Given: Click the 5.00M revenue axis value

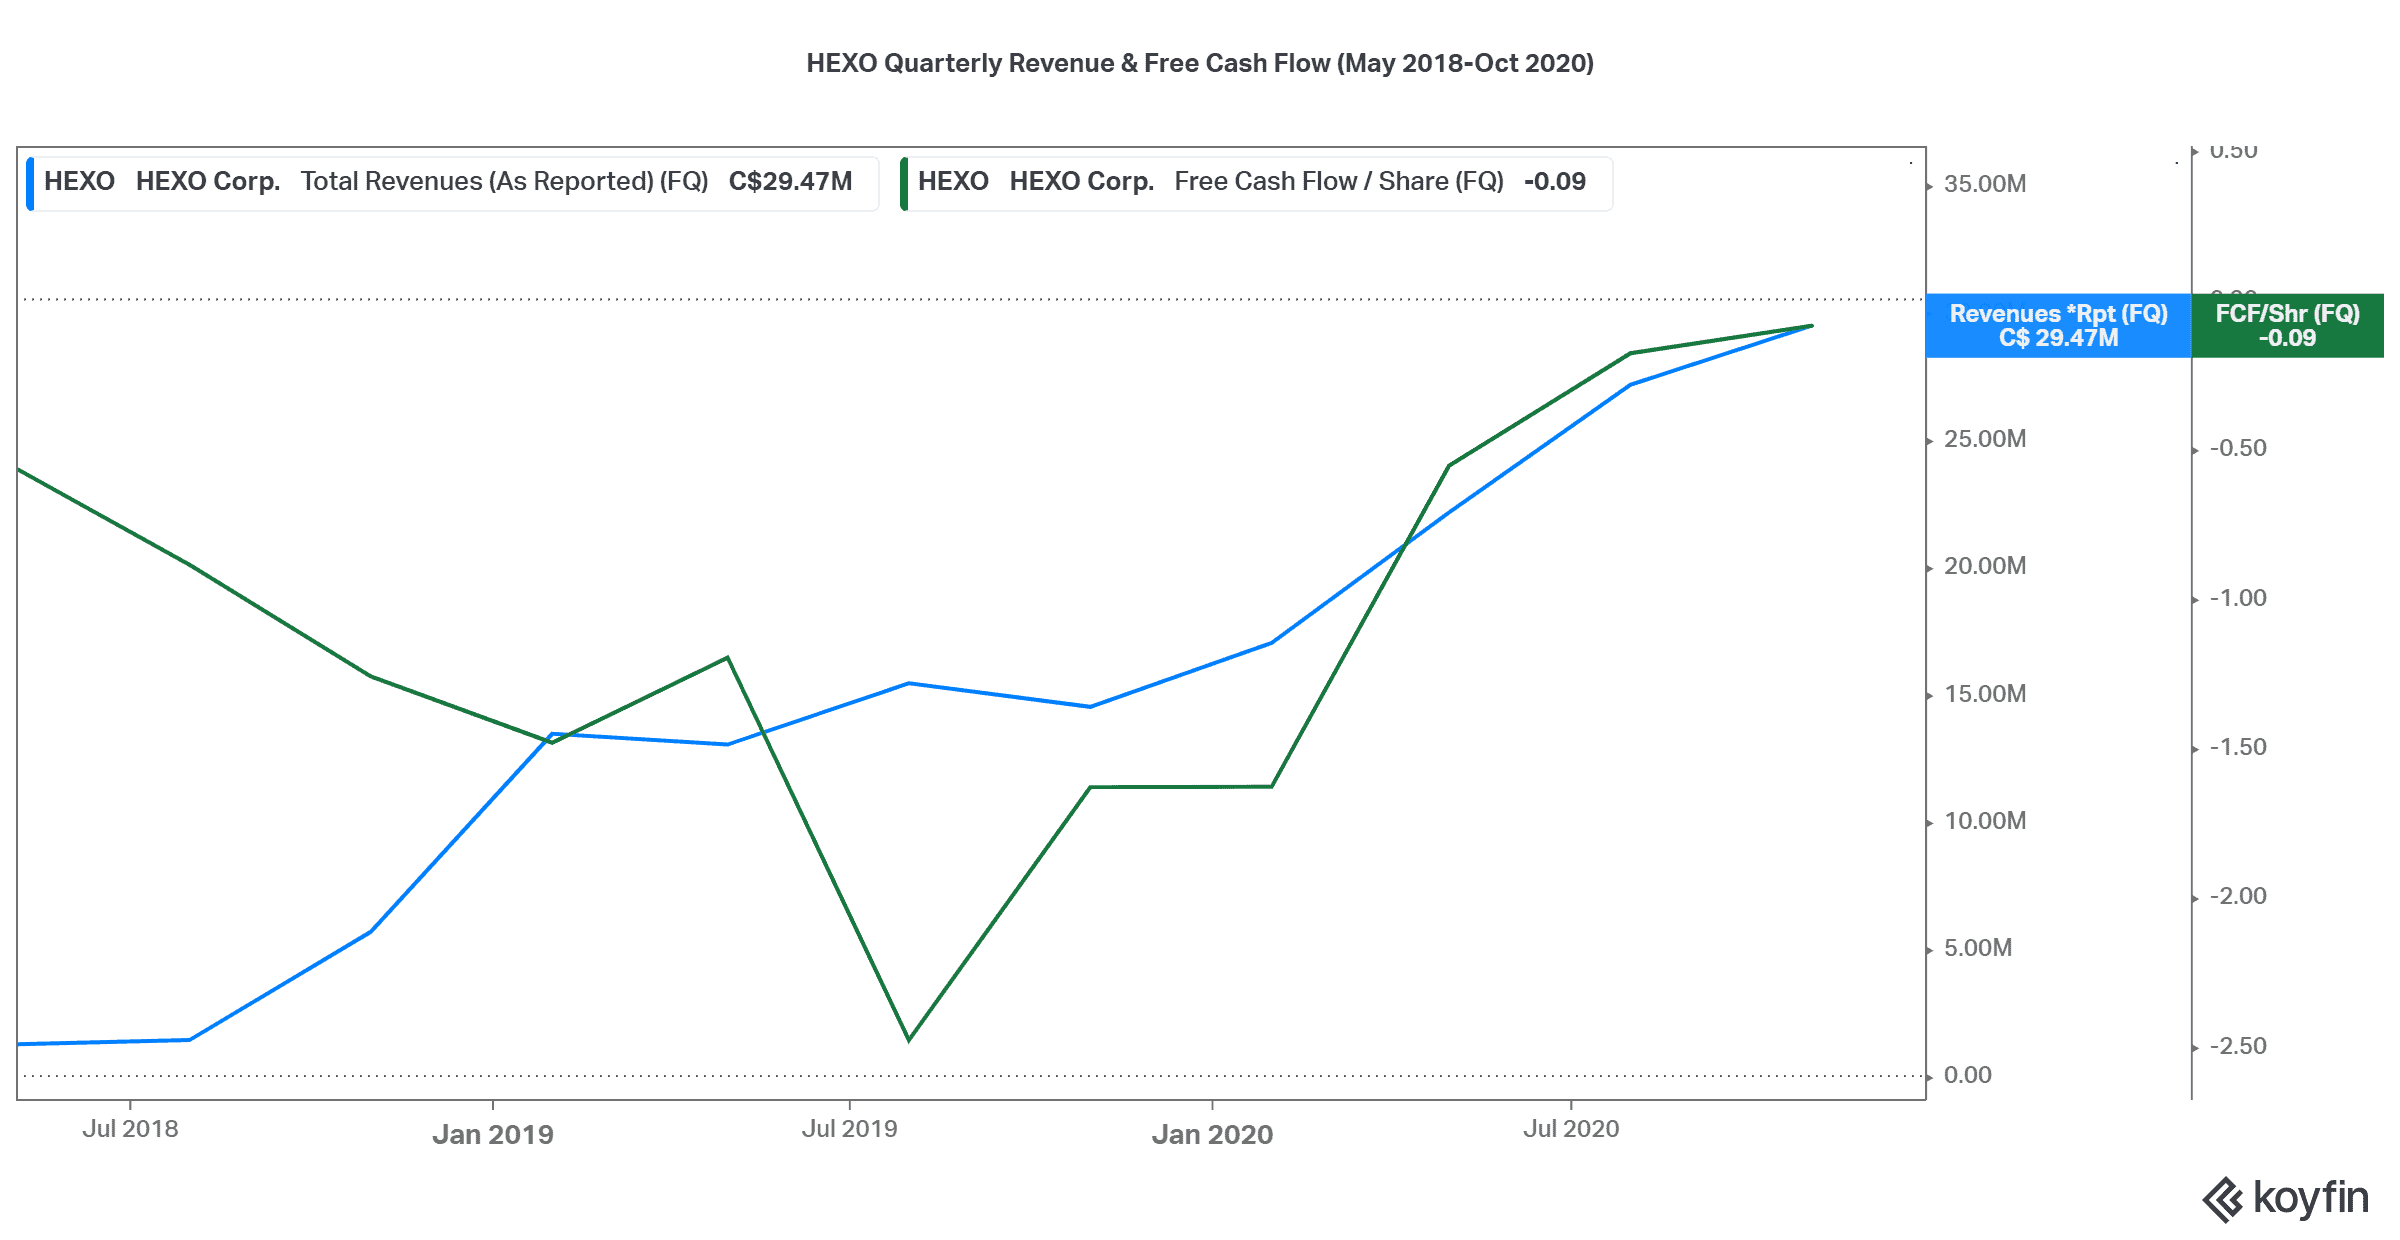Looking at the screenshot, I should pos(1978,948).
